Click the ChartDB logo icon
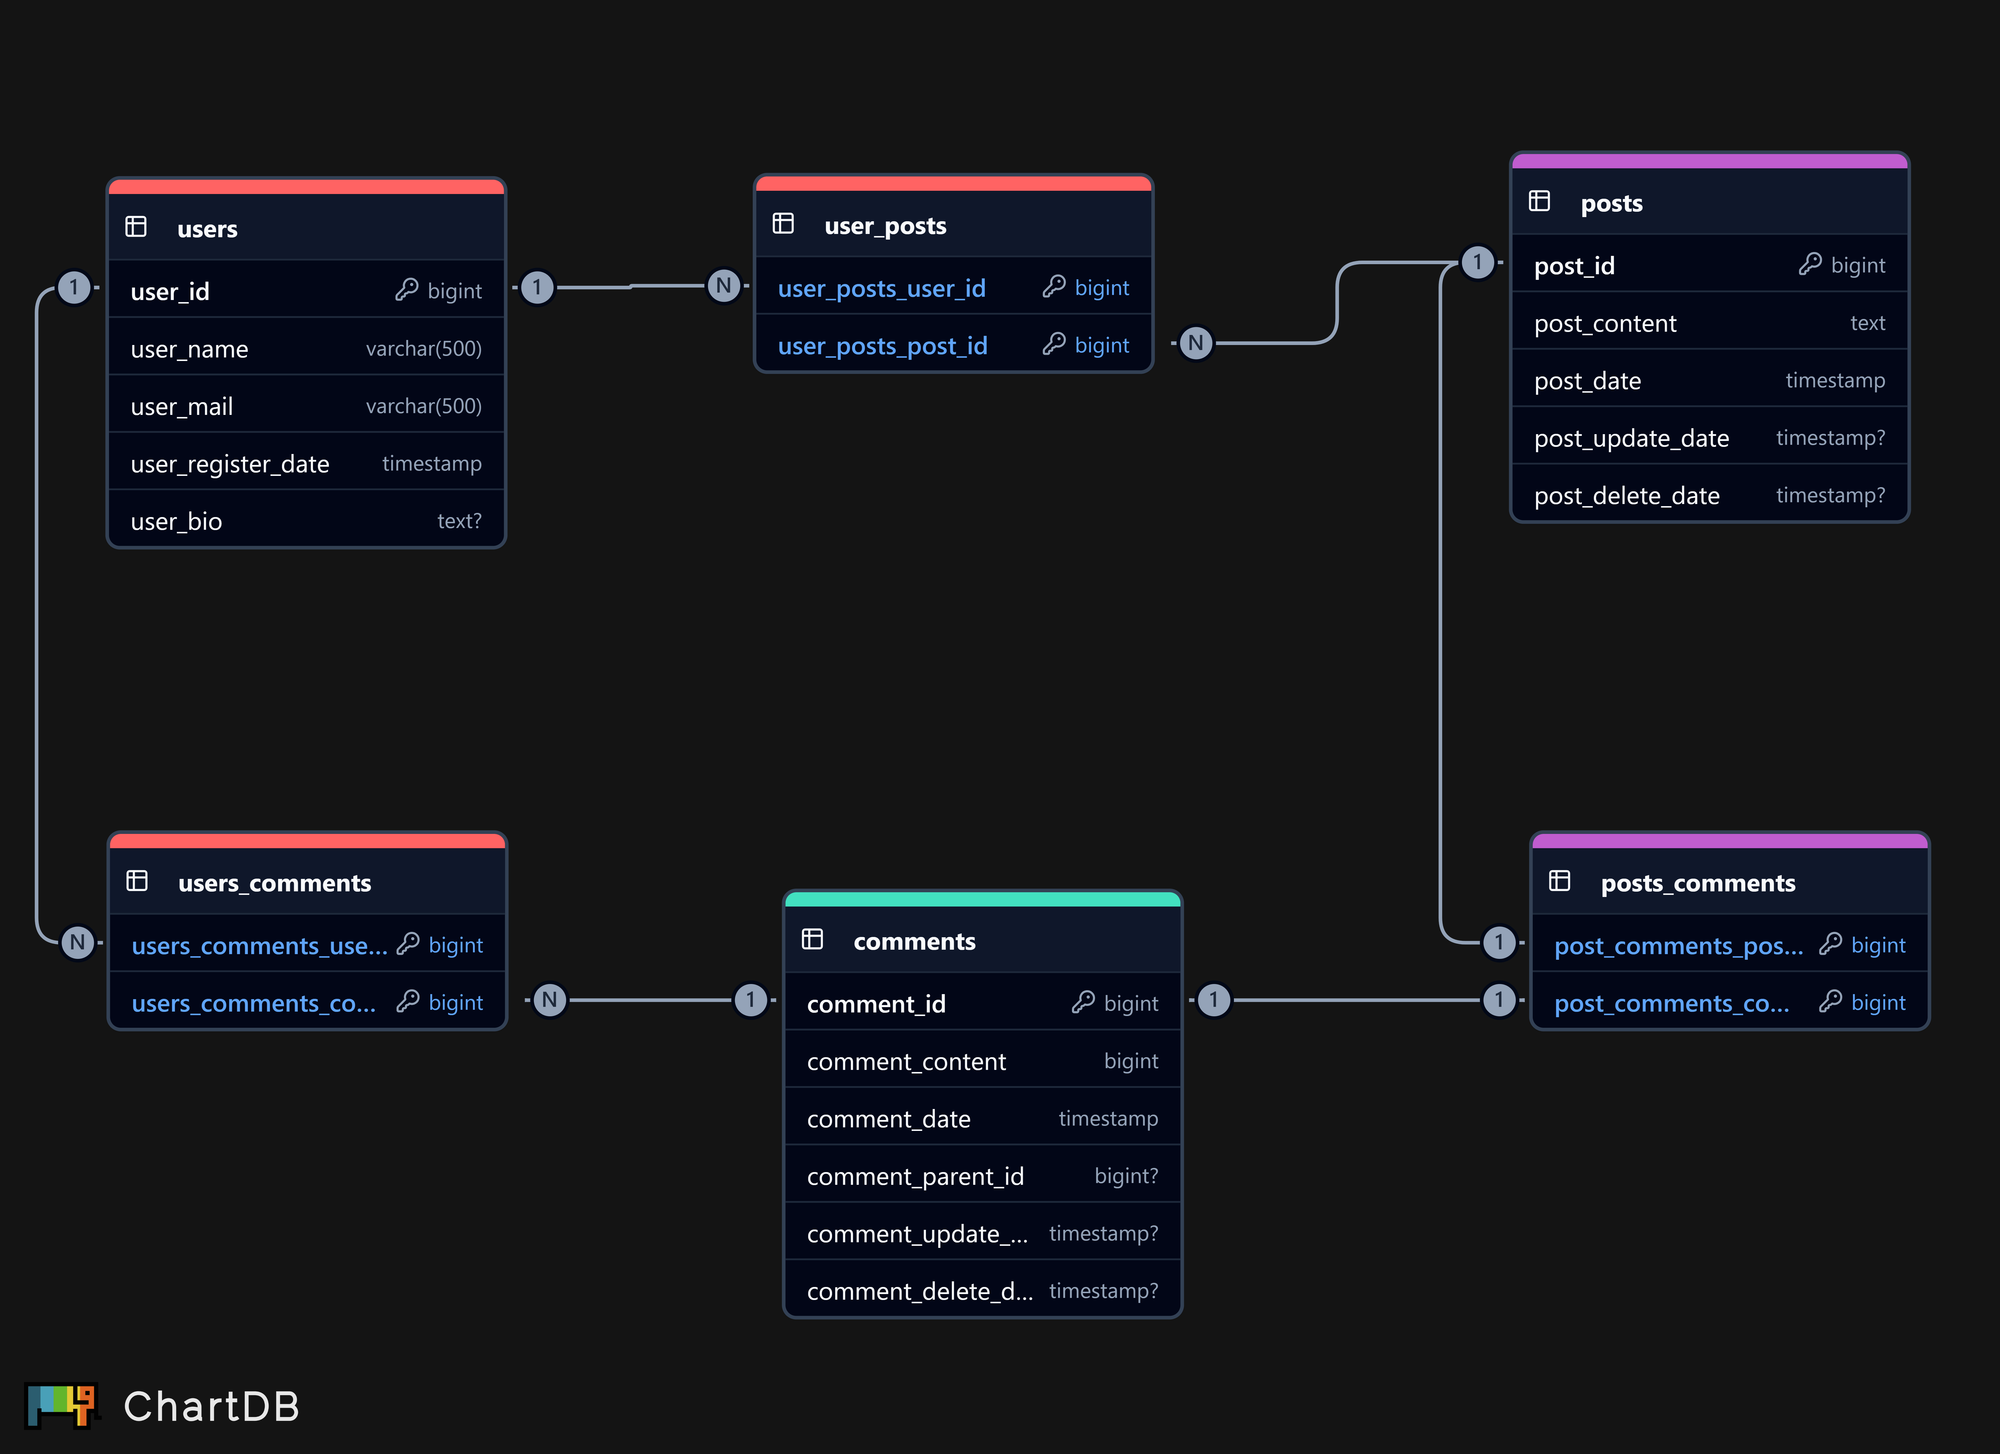 (61, 1405)
